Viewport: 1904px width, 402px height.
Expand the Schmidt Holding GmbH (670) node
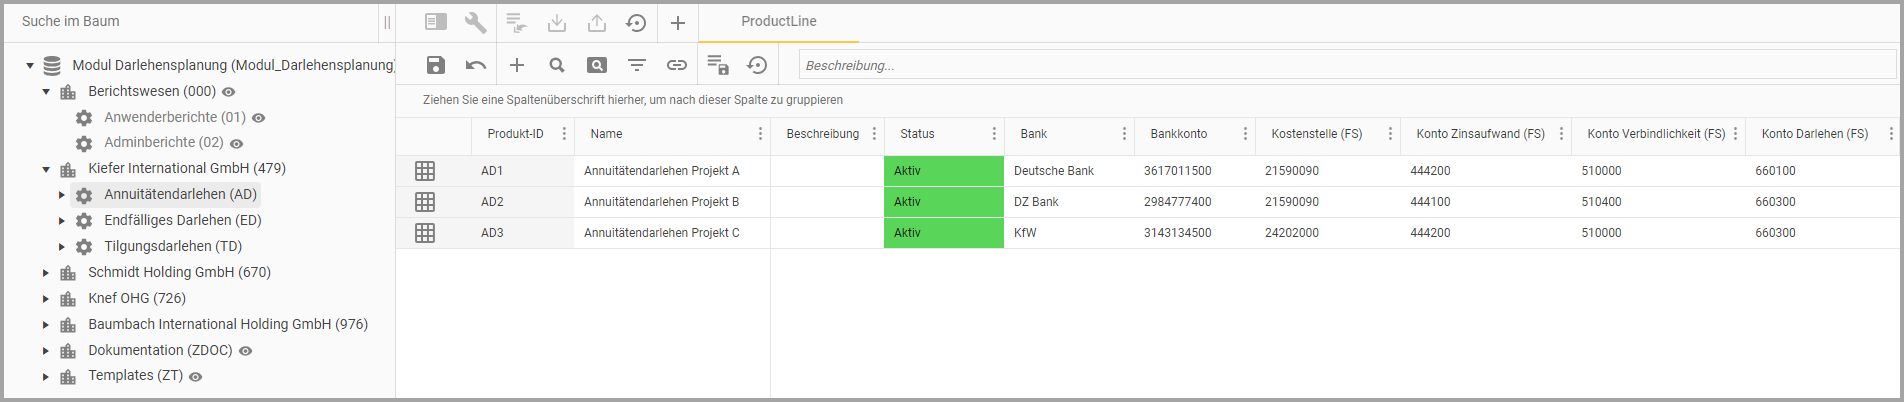(x=46, y=272)
